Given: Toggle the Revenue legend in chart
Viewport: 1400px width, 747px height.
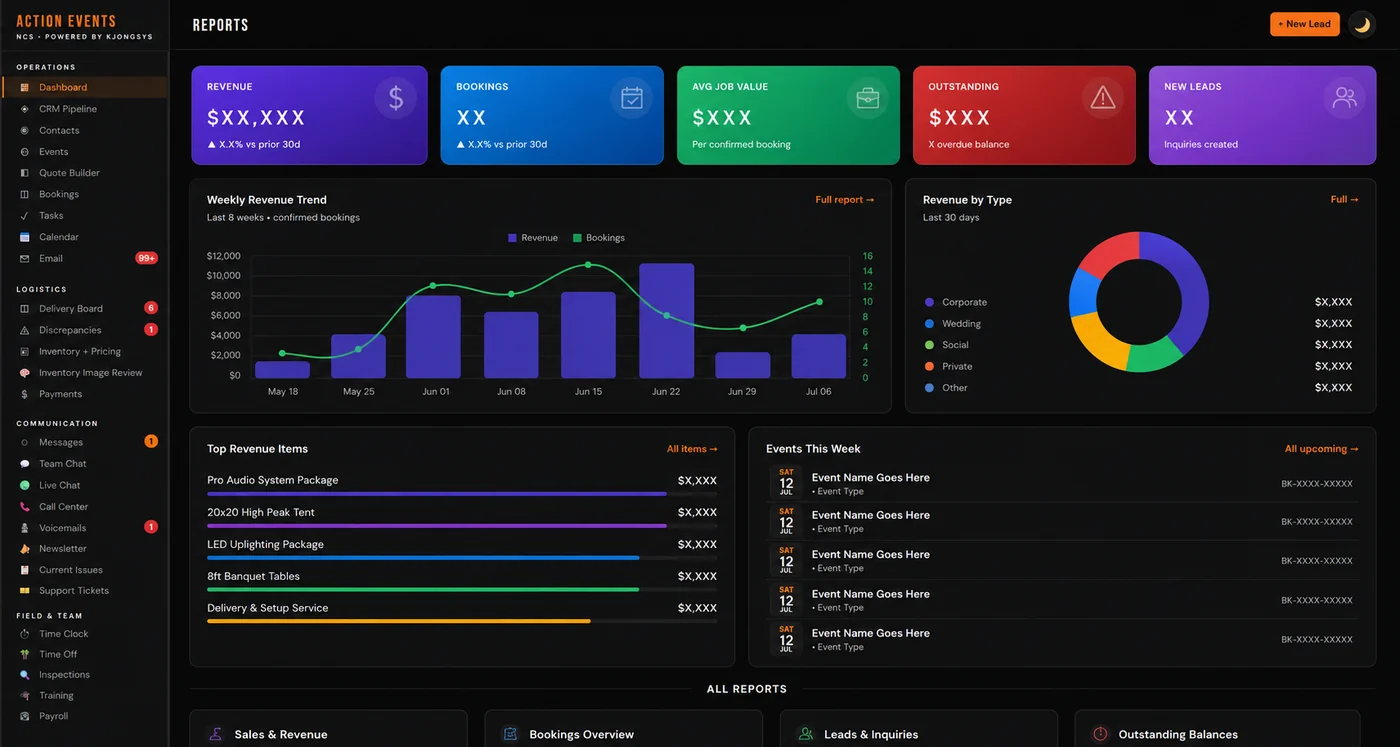Looking at the screenshot, I should (x=533, y=238).
